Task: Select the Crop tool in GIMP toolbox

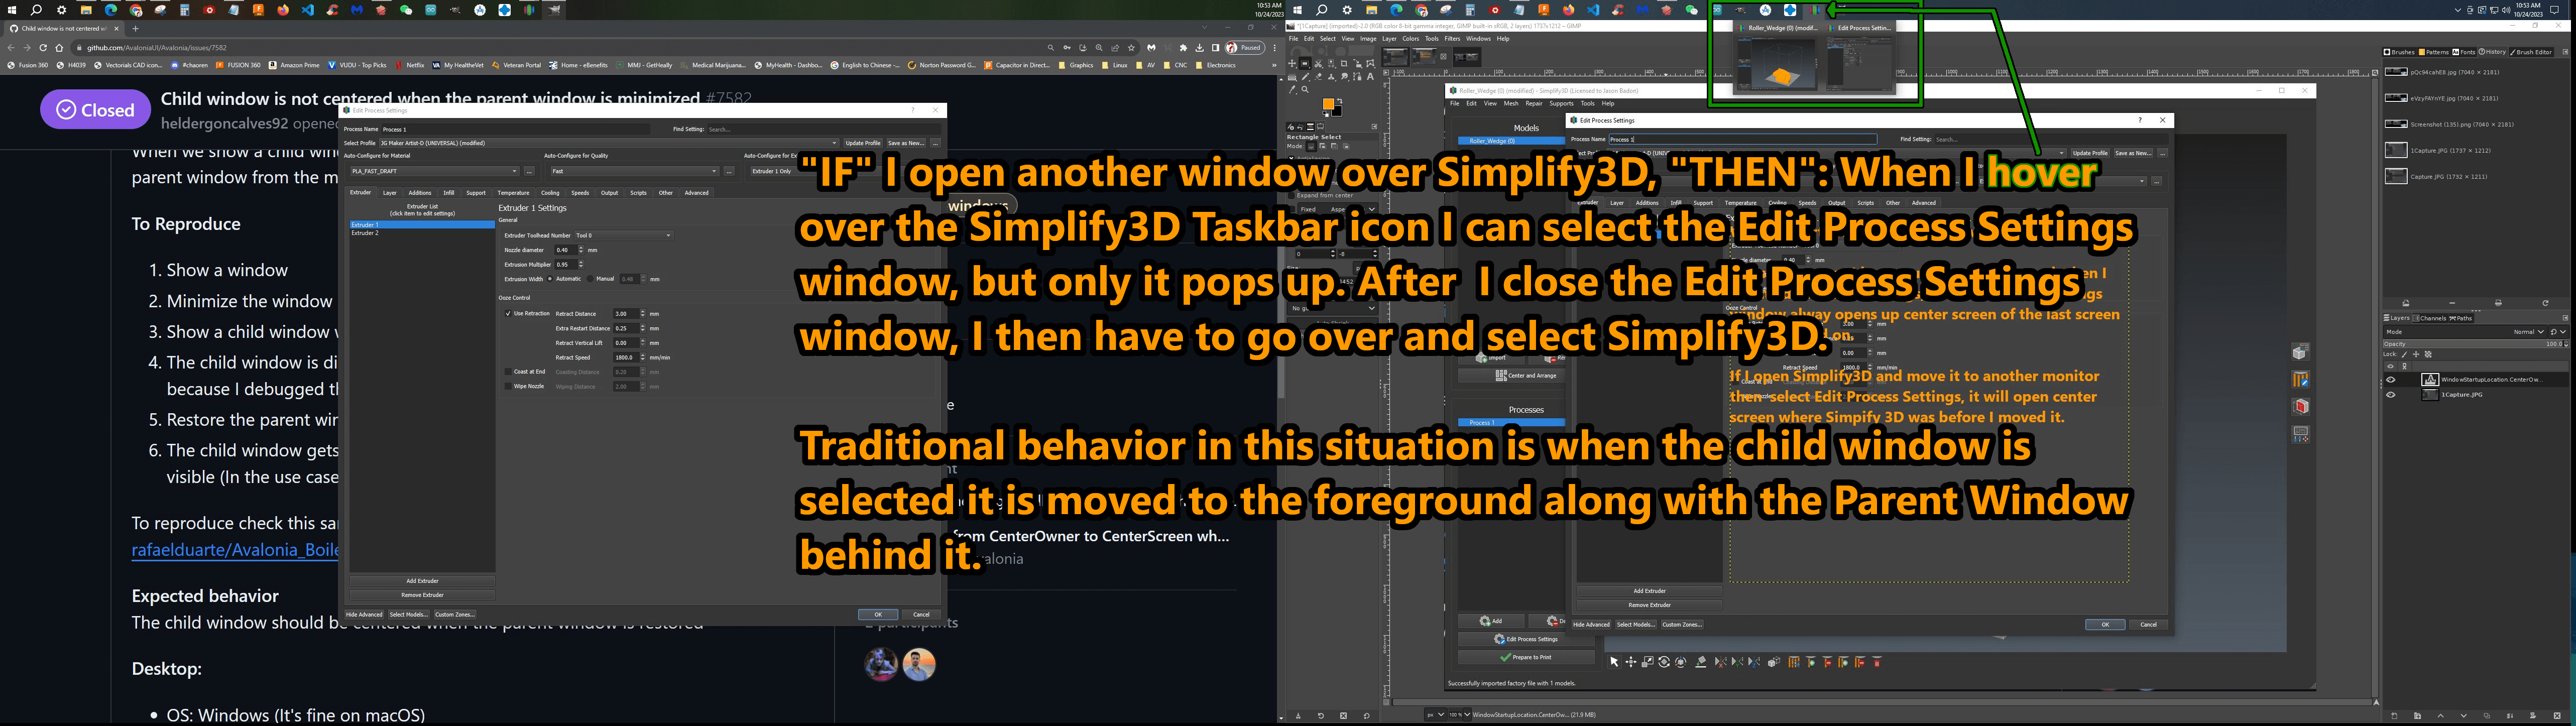Action: 1344,63
